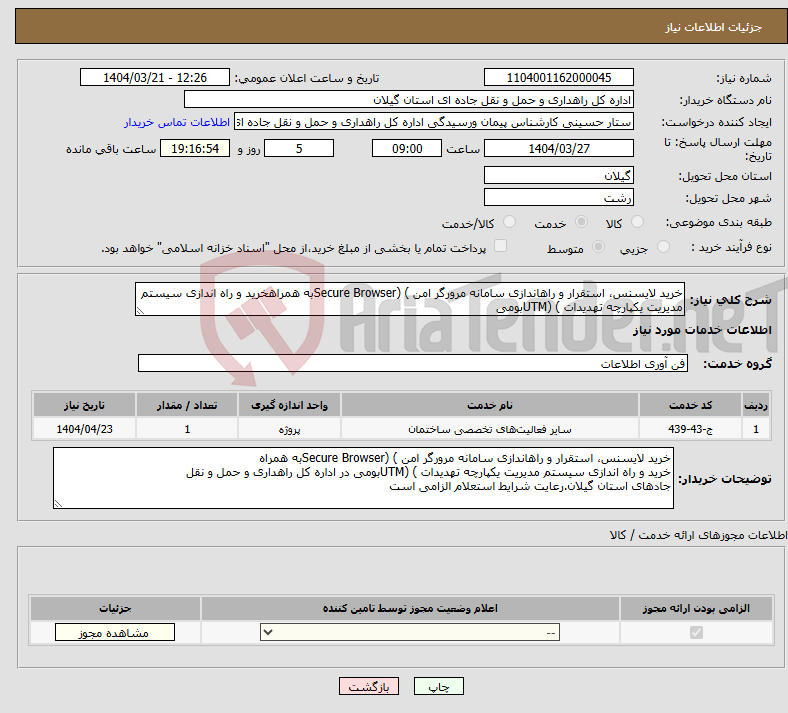Click the نام خدمت column header
The image size is (788, 713).
coord(489,405)
